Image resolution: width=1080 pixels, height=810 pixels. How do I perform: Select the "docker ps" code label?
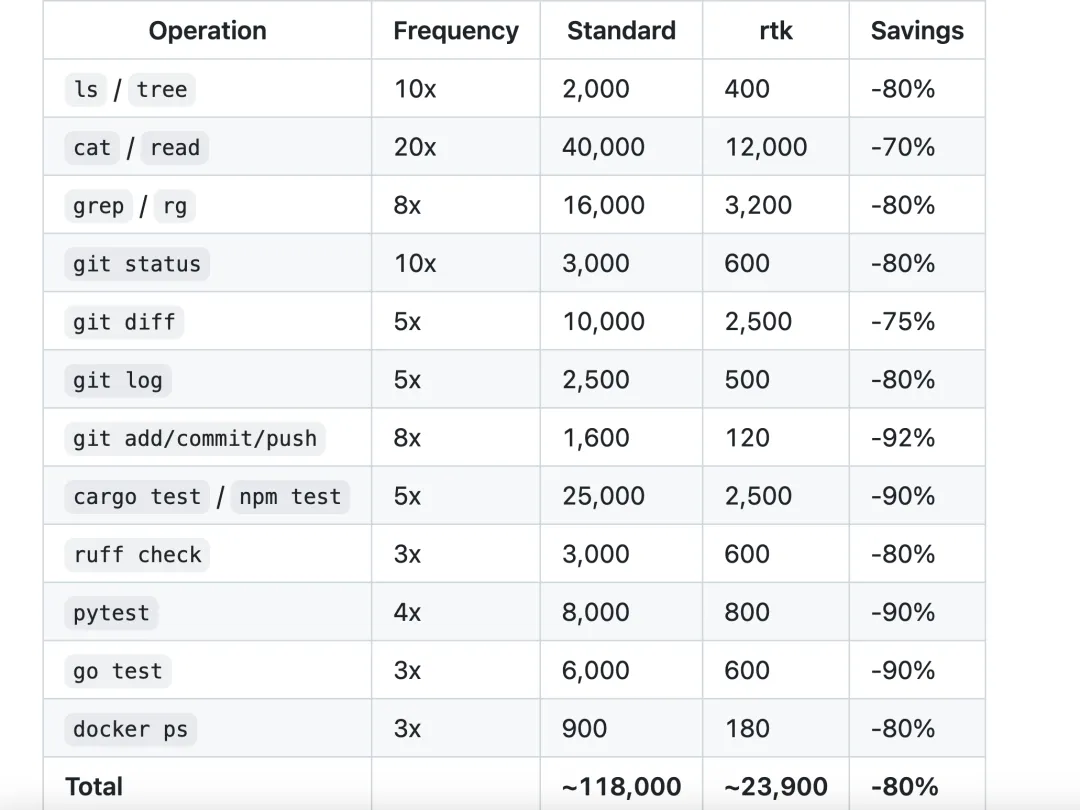click(x=130, y=729)
